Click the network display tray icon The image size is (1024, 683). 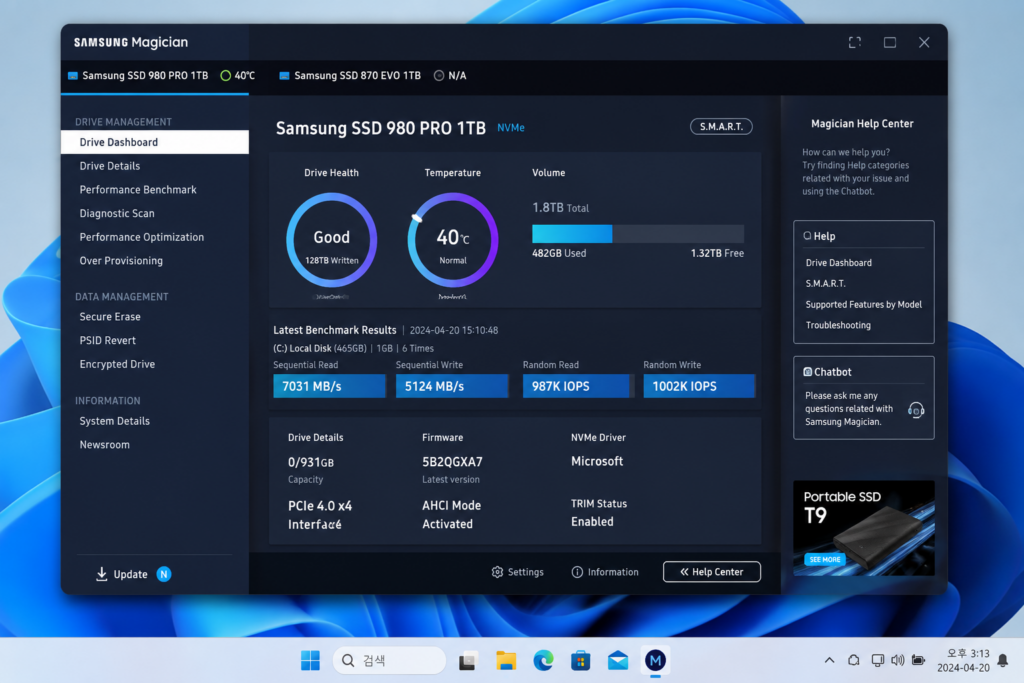pyautogui.click(x=878, y=660)
